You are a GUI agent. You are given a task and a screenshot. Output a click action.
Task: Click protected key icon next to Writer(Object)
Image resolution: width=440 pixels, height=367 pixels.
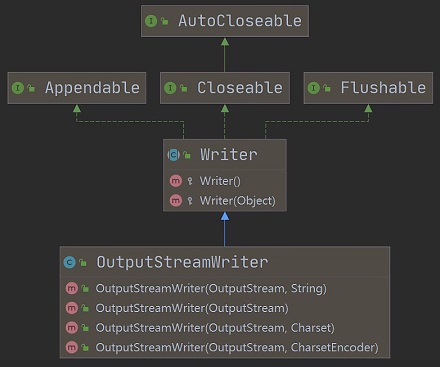click(x=190, y=201)
